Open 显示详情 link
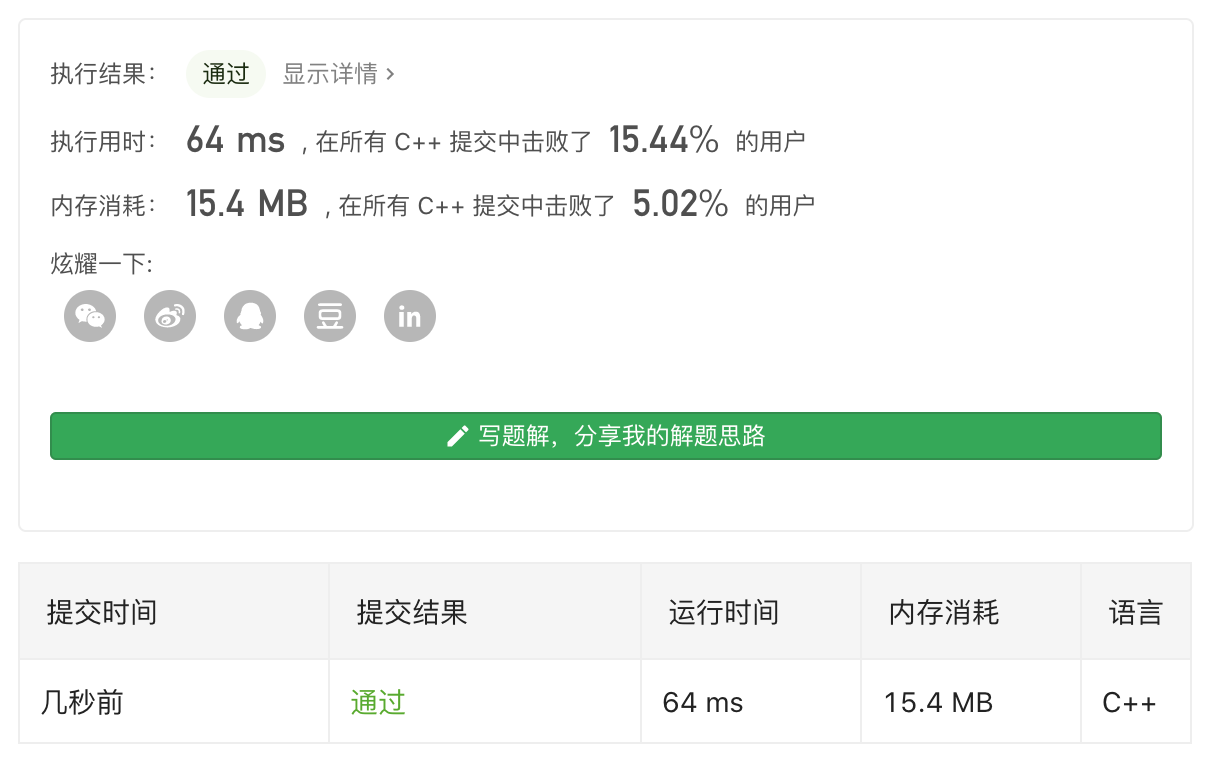Screen dimensions: 1228x766 pos(330,74)
